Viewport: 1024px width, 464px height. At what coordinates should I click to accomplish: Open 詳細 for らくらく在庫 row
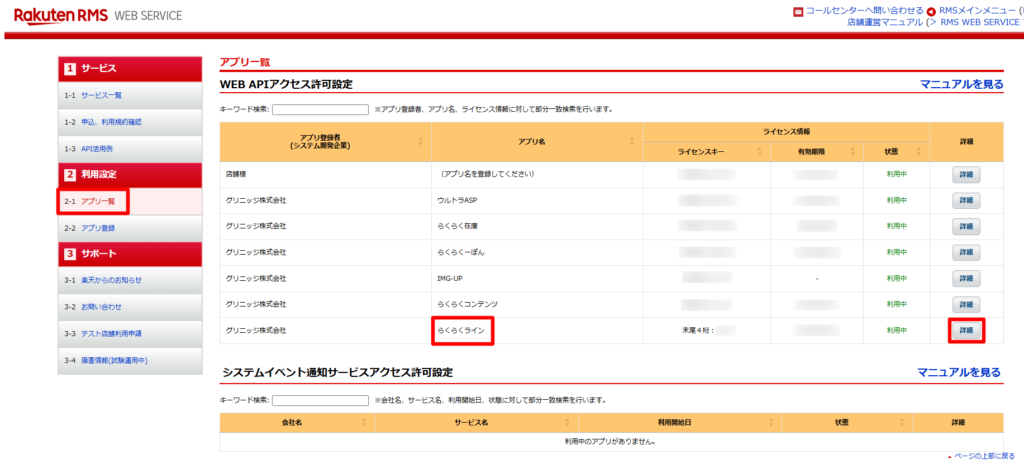click(x=966, y=226)
